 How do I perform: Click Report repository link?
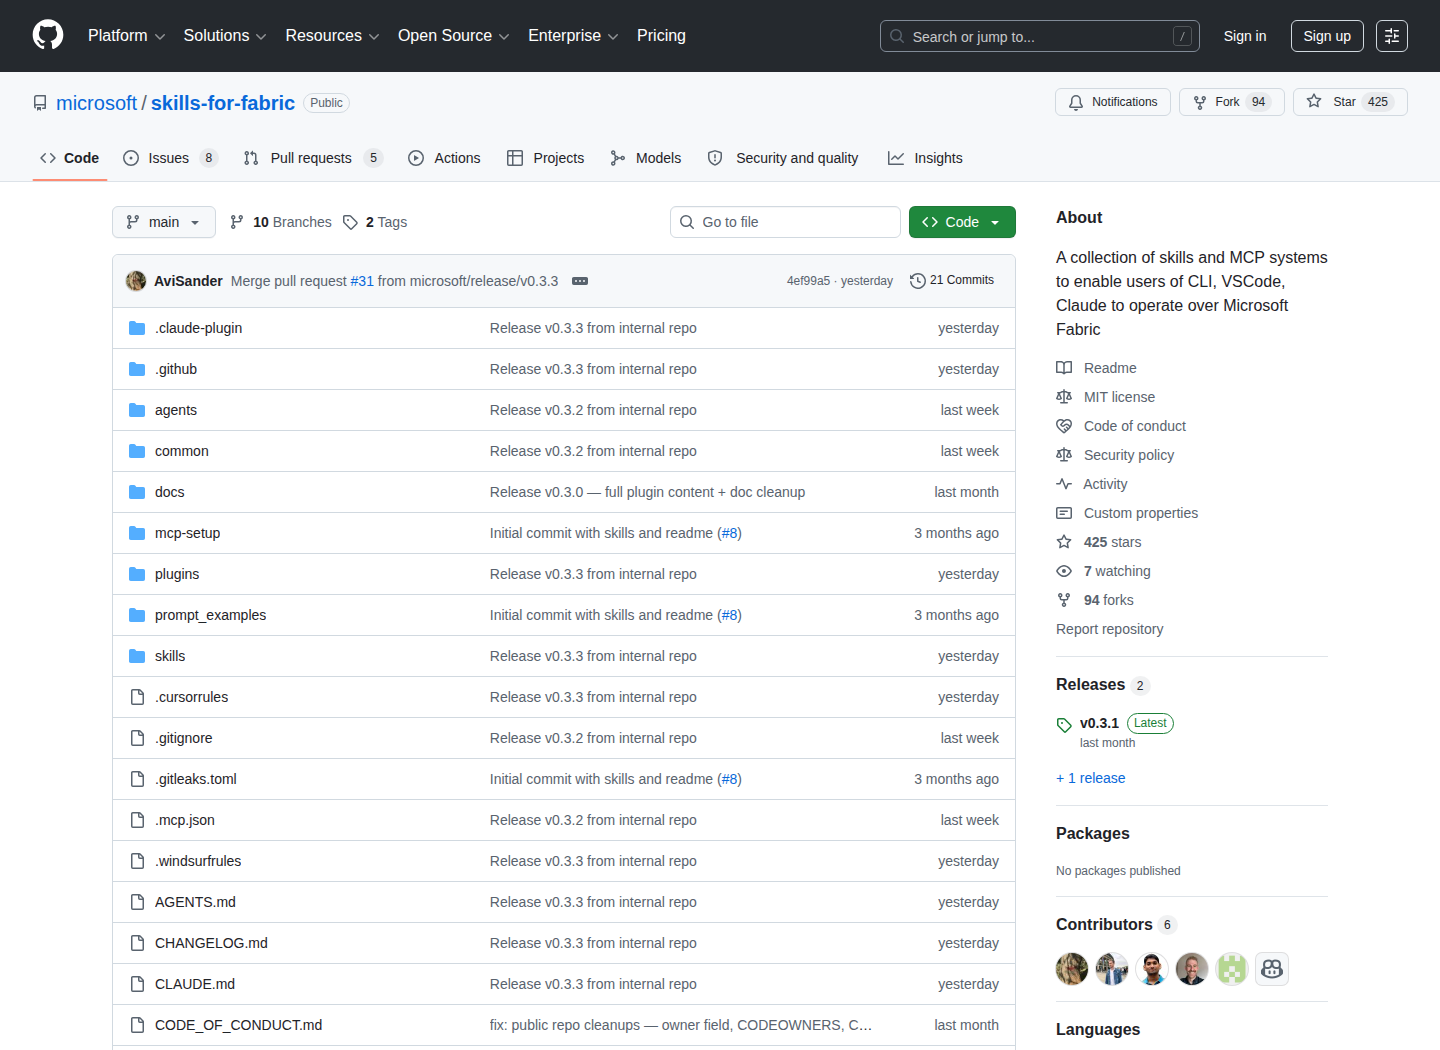[x=1110, y=629]
